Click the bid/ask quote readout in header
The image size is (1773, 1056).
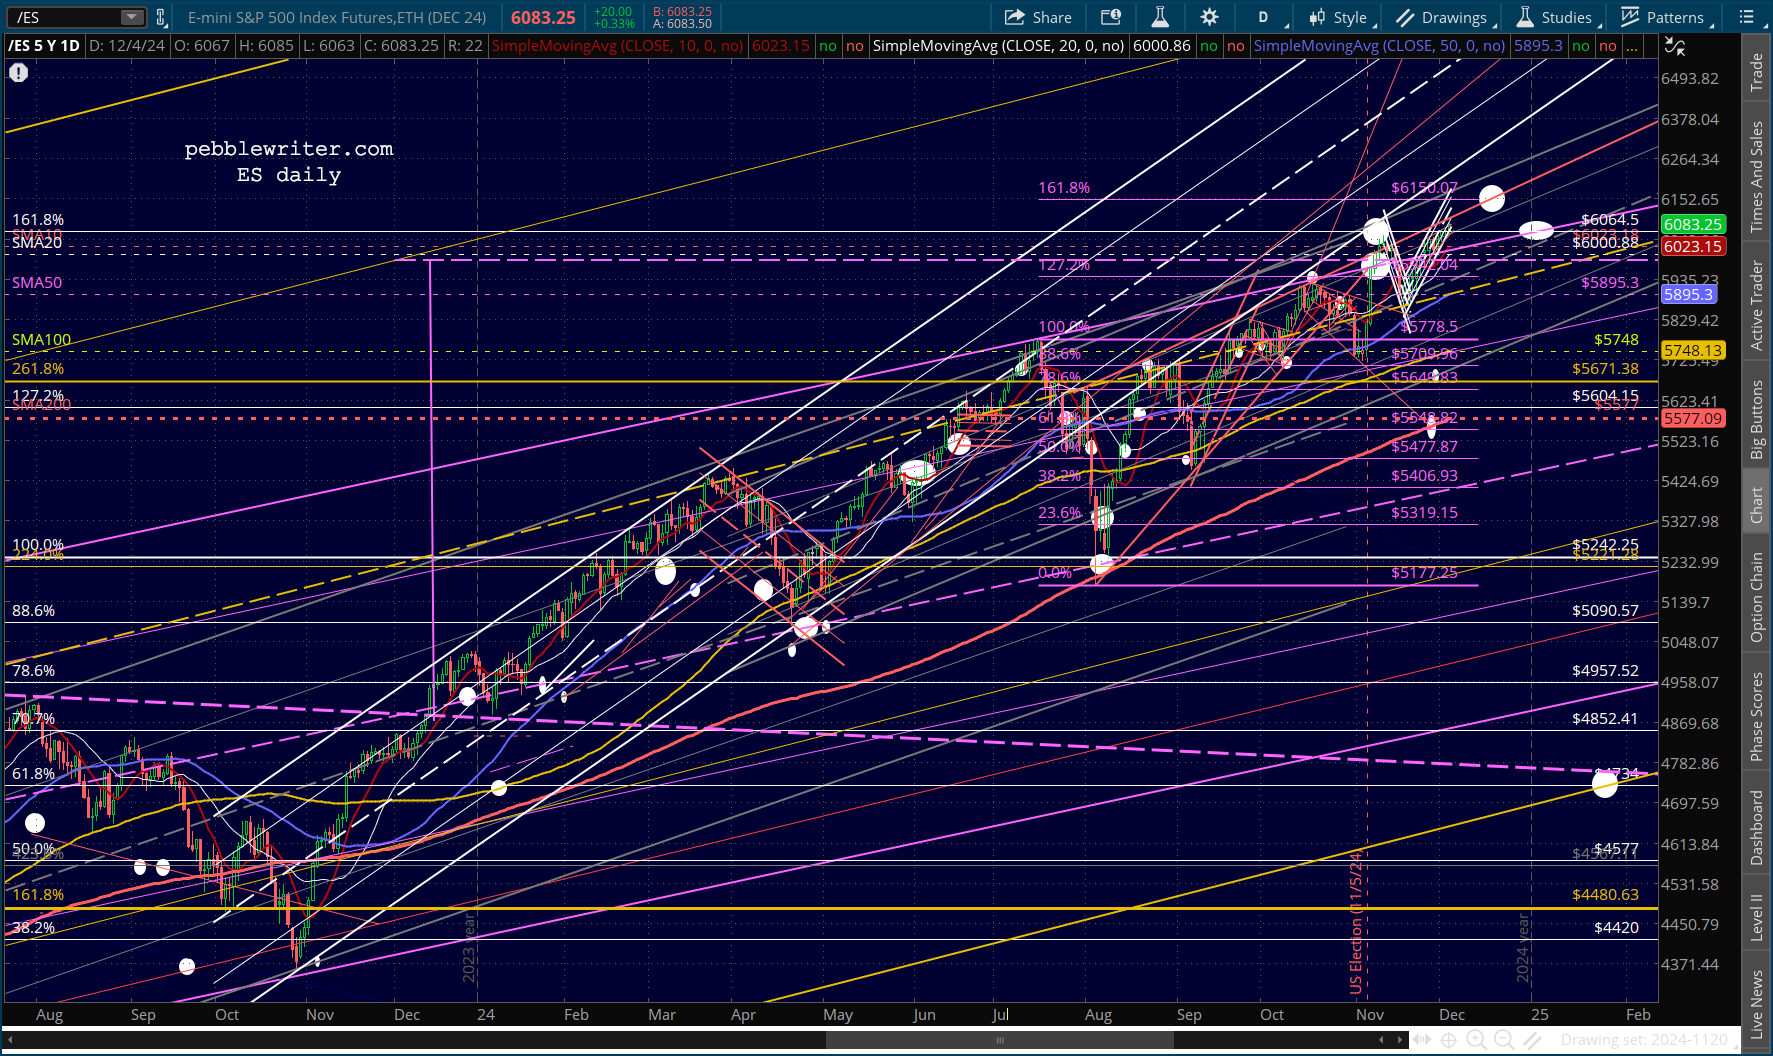click(x=682, y=17)
